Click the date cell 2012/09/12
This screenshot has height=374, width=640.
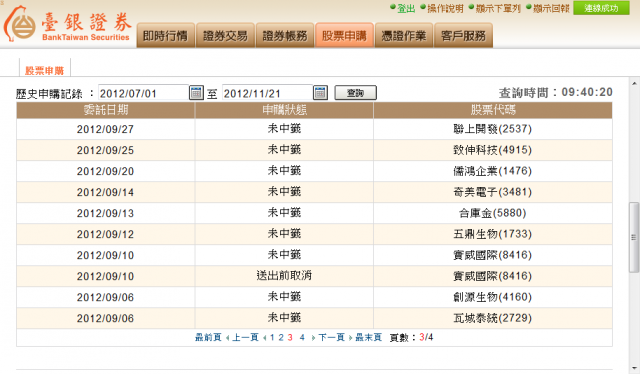105,234
